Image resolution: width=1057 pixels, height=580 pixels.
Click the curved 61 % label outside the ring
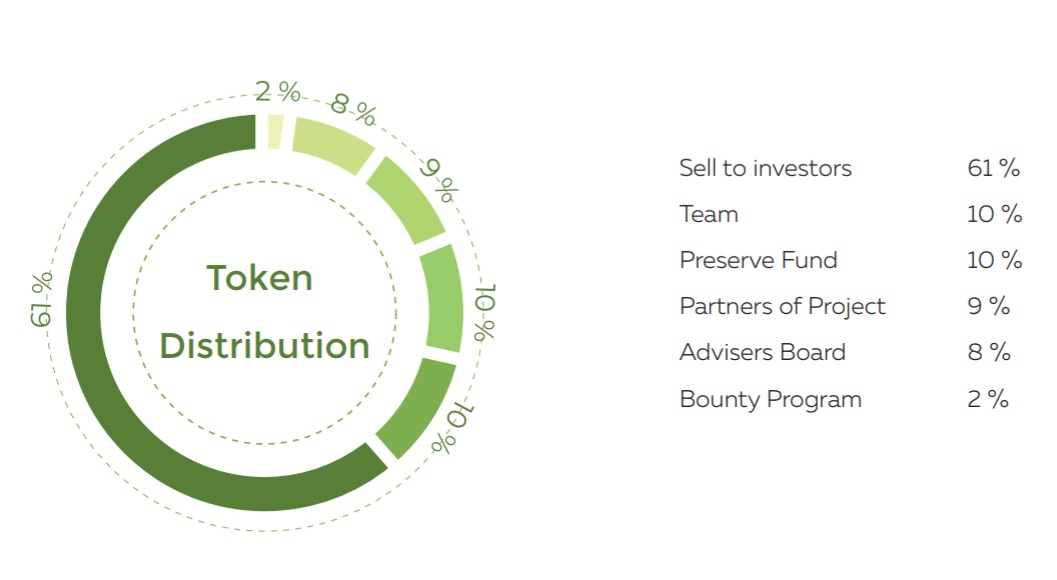[x=42, y=300]
